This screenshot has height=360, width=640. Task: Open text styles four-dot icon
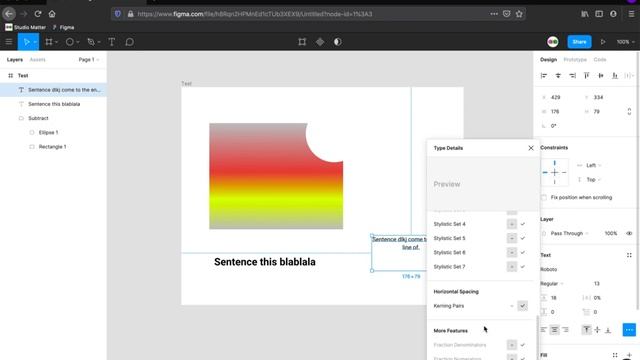(x=629, y=255)
